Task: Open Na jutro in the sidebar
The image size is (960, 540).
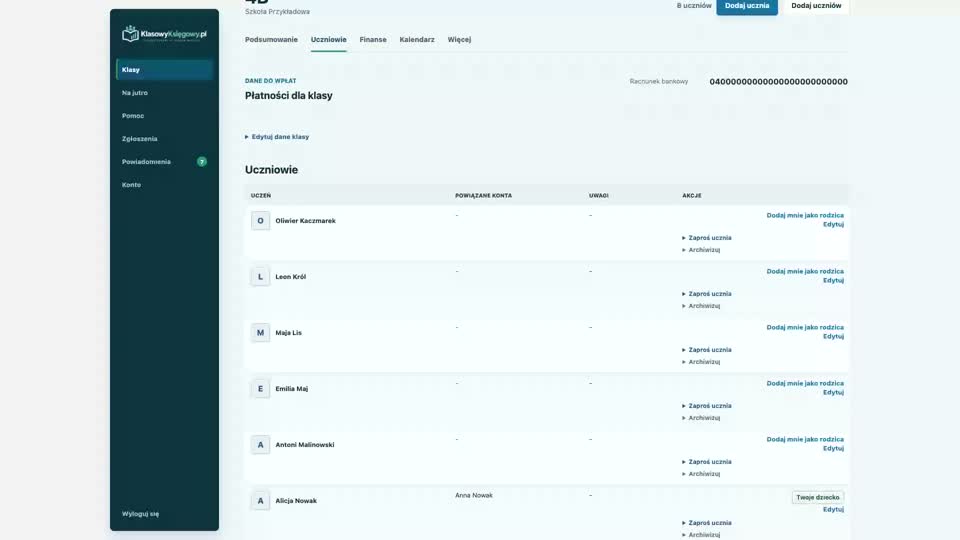Action: [135, 93]
